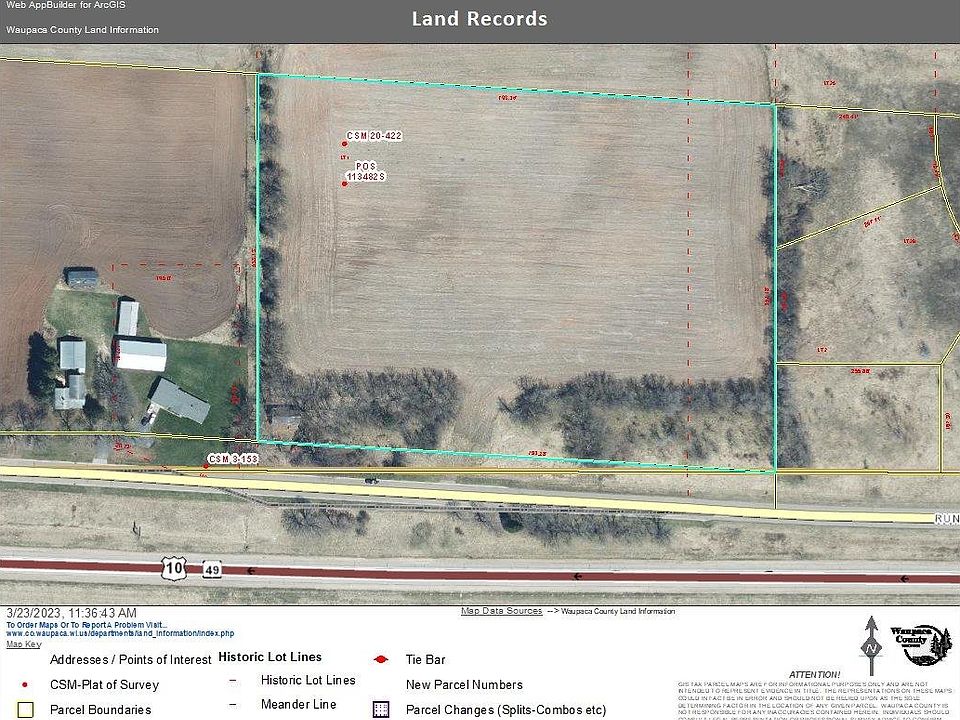Click the CSM-Plat of Survey red dot symbol
Image resolution: width=960 pixels, height=720 pixels.
(x=25, y=685)
